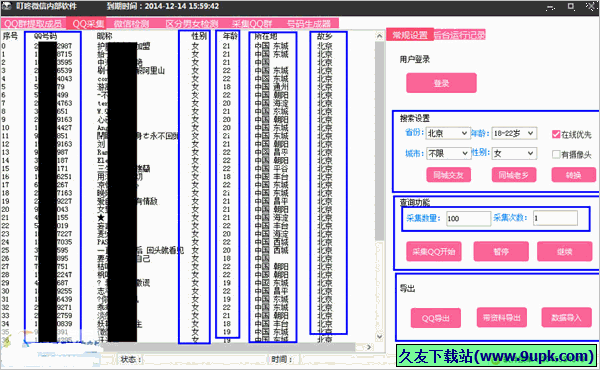Screen dimensions: 600x370
Task: Minimize the 叮咚微信内部软件 window
Action: [x=551, y=7]
